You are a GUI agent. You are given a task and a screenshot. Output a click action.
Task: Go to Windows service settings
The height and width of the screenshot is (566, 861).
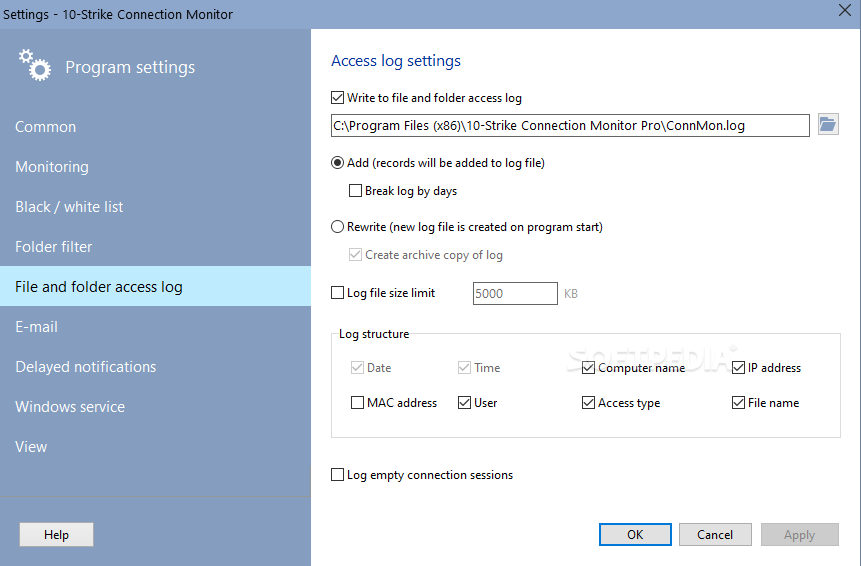pos(155,407)
